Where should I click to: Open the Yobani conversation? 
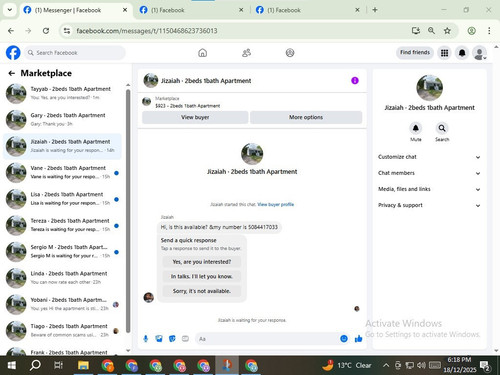[x=63, y=304]
